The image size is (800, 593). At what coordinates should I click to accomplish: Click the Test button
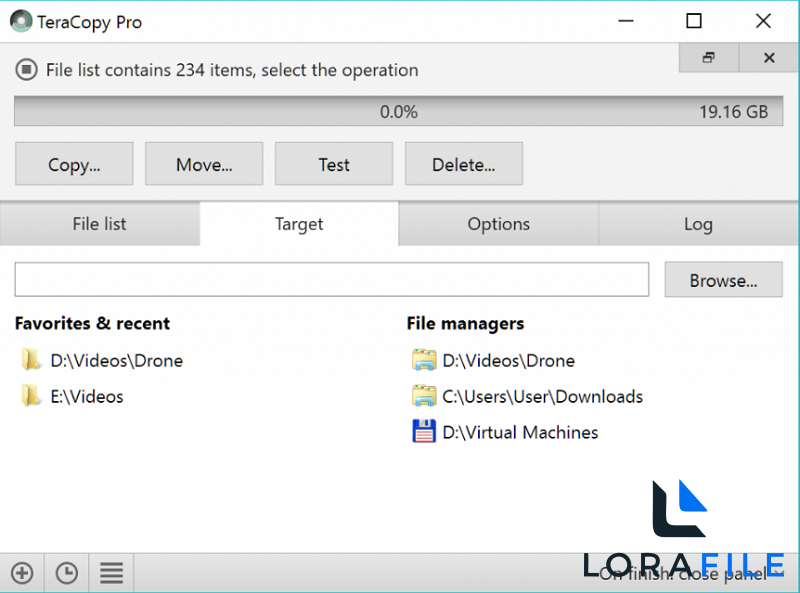click(x=334, y=164)
